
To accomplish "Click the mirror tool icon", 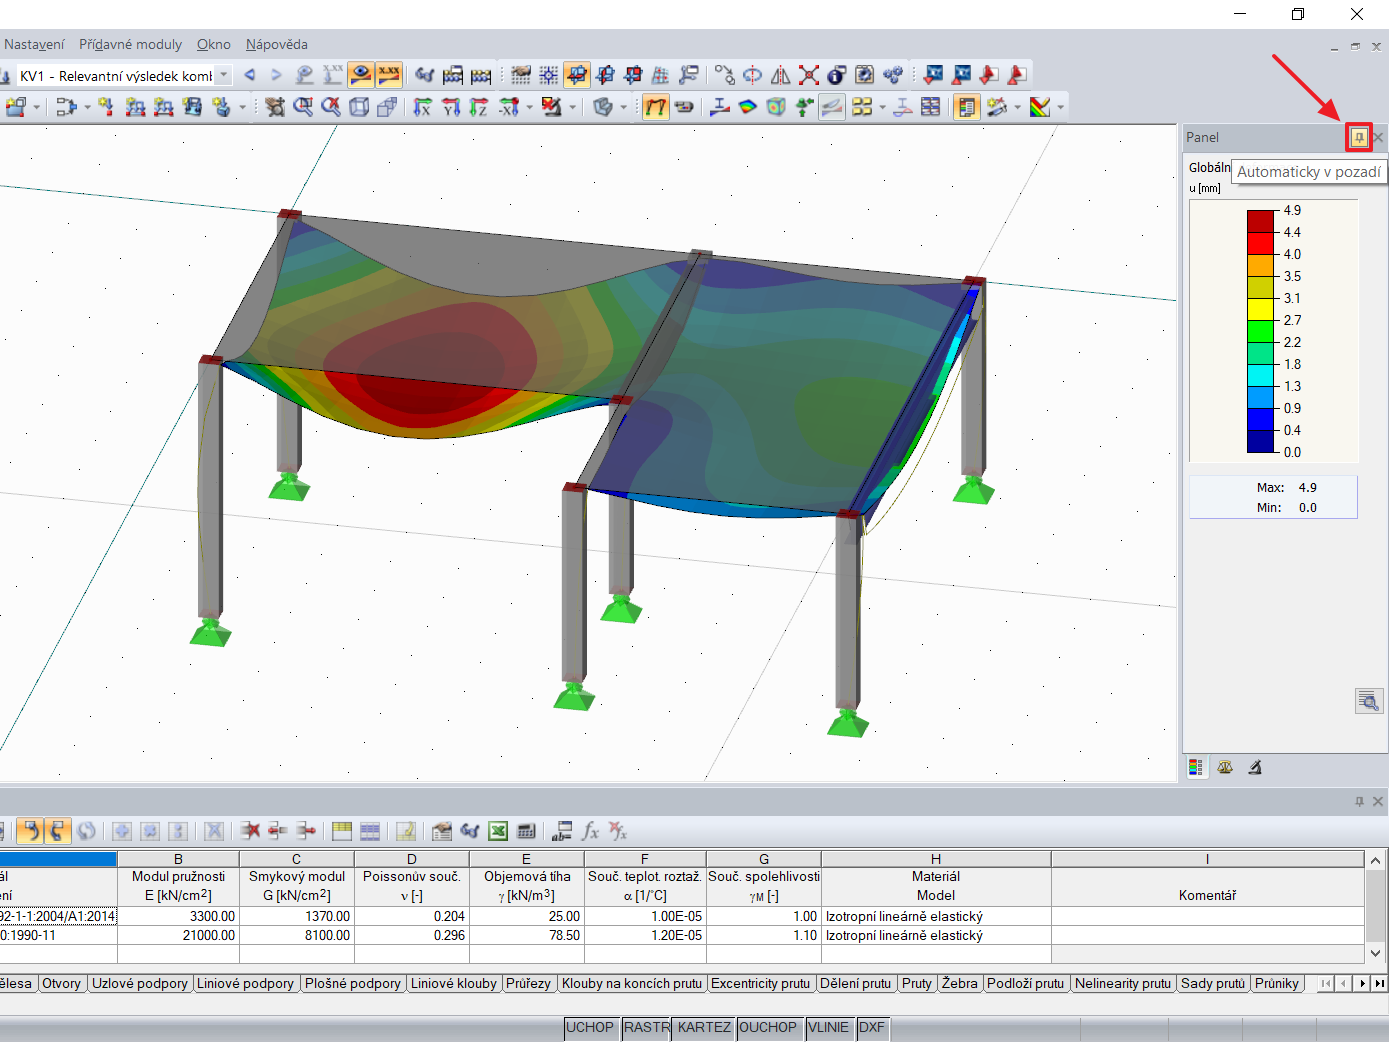I will click(x=781, y=75).
